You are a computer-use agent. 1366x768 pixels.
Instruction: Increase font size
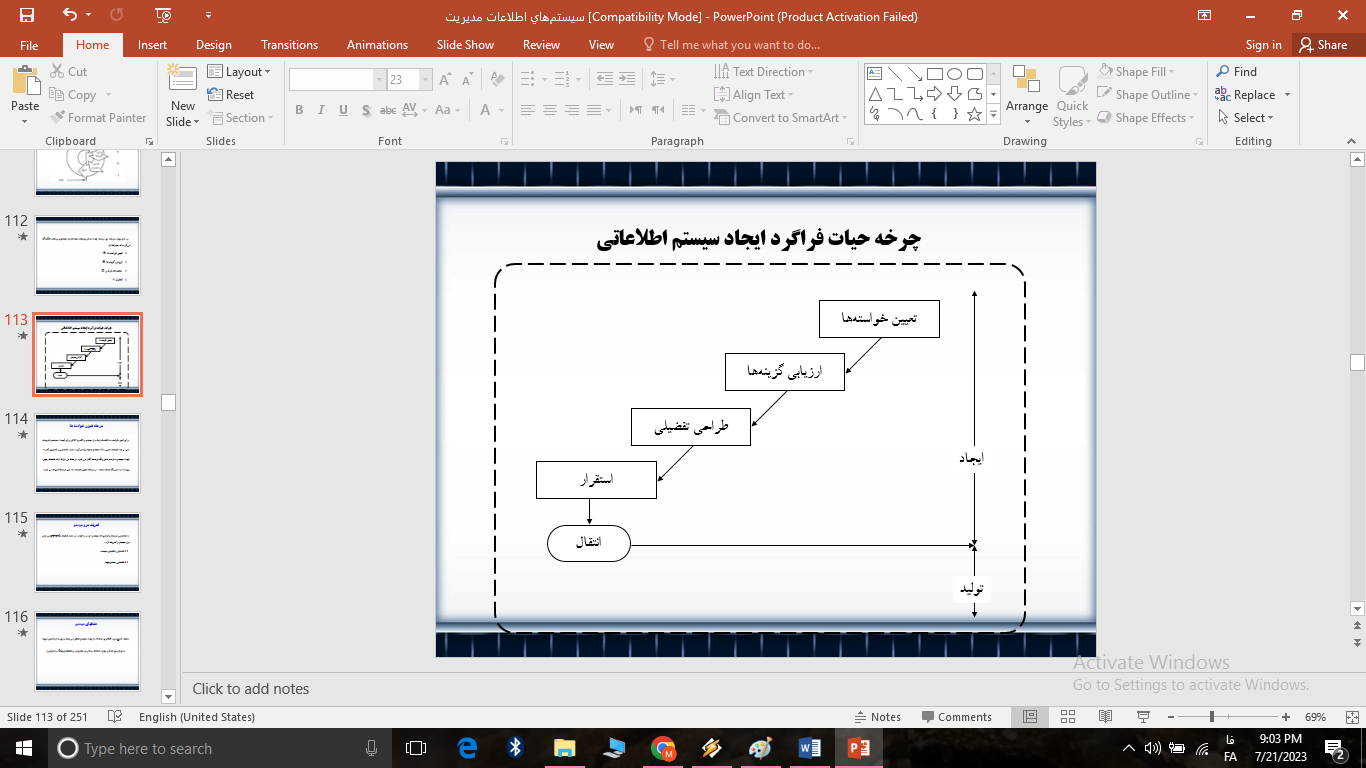[x=446, y=80]
